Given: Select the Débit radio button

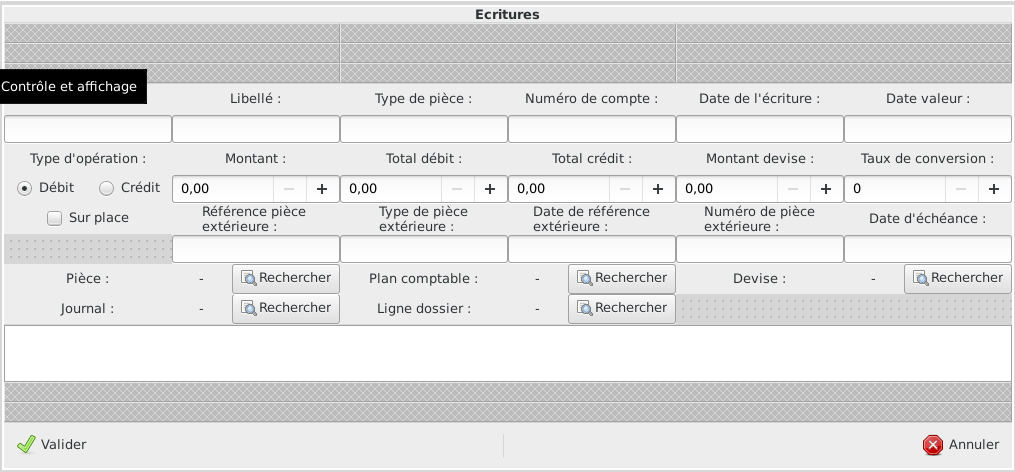Looking at the screenshot, I should click(x=25, y=189).
